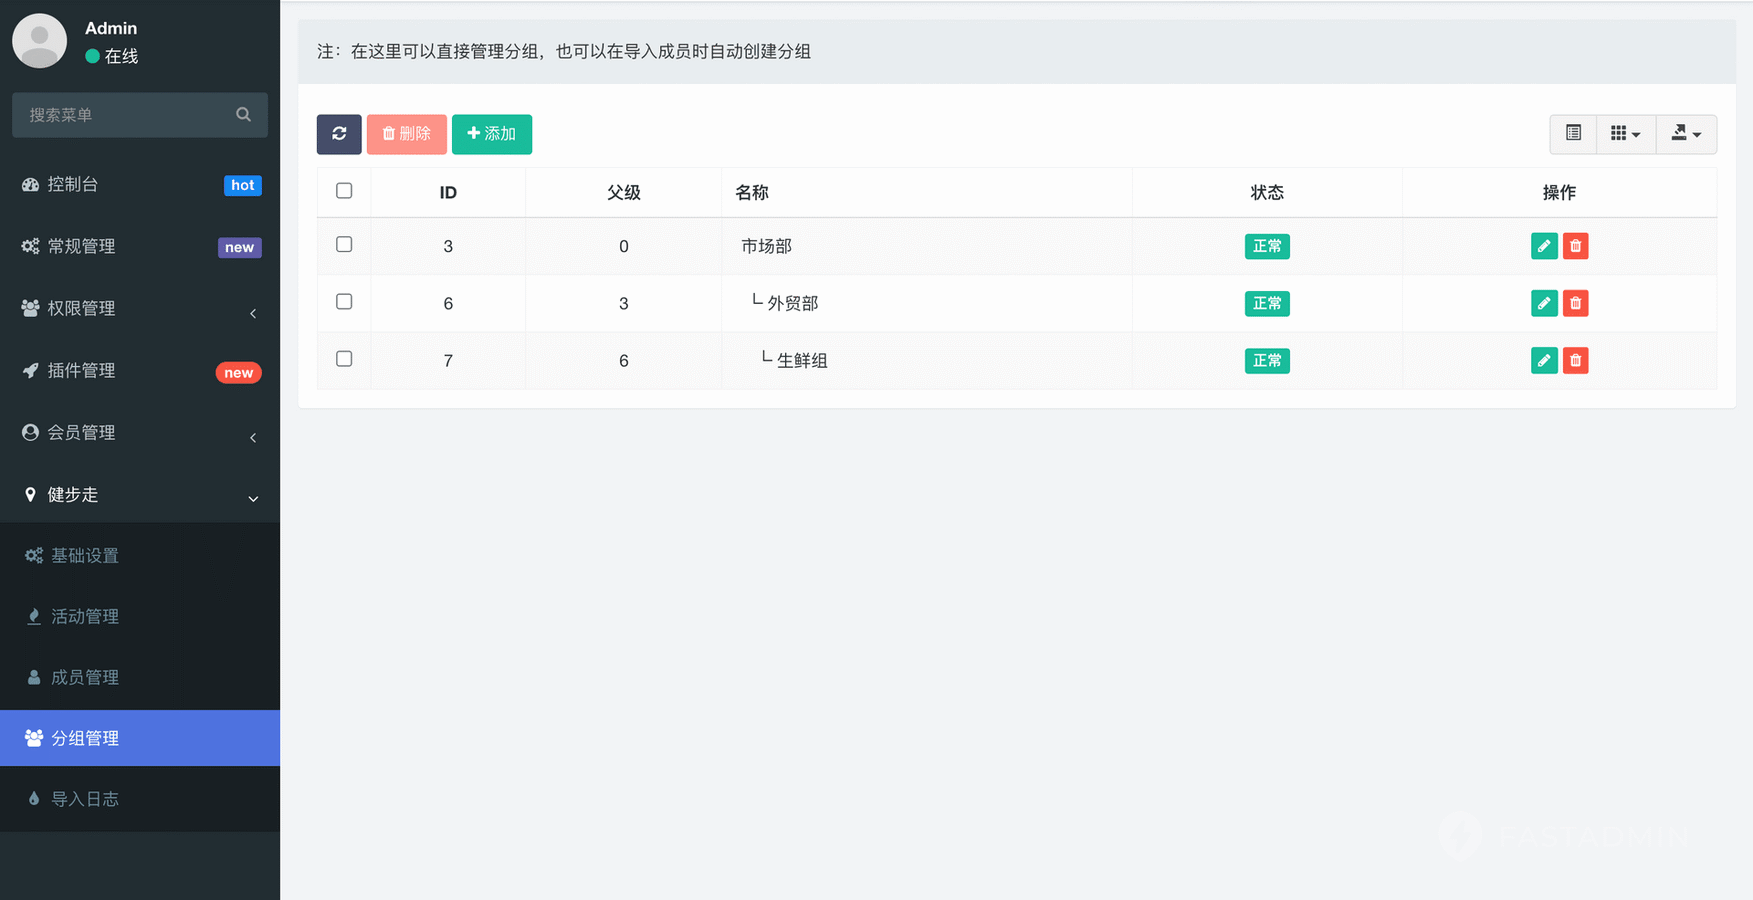Click the 删除 button in toolbar
Viewport: 1753px width, 900px height.
(x=406, y=134)
